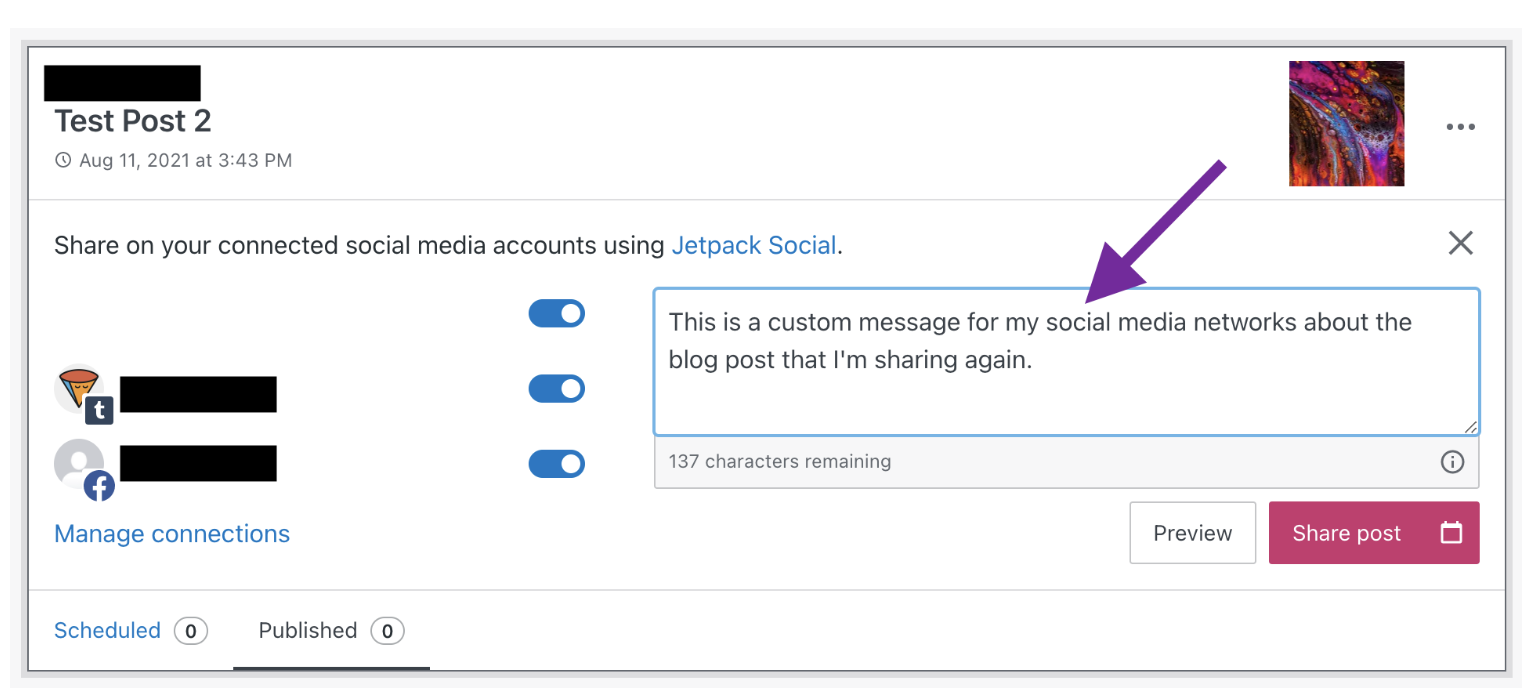1530x688 pixels.
Task: Click the clock icon beside the post date
Action: (x=63, y=160)
